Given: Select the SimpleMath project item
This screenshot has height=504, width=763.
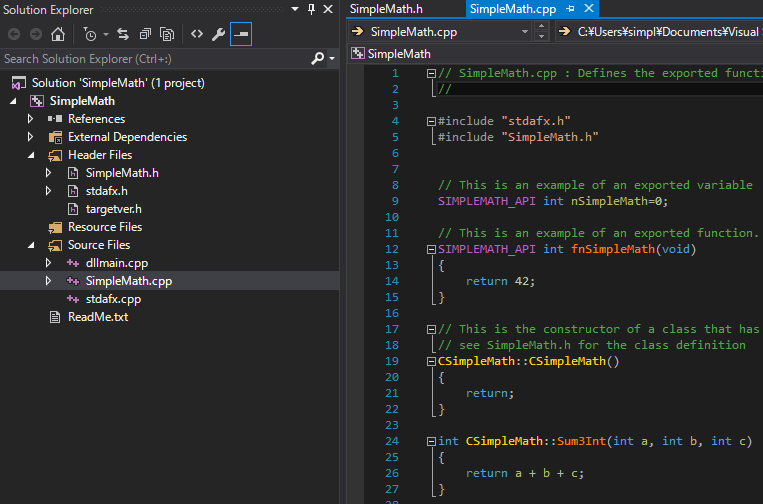Looking at the screenshot, I should pyautogui.click(x=82, y=101).
